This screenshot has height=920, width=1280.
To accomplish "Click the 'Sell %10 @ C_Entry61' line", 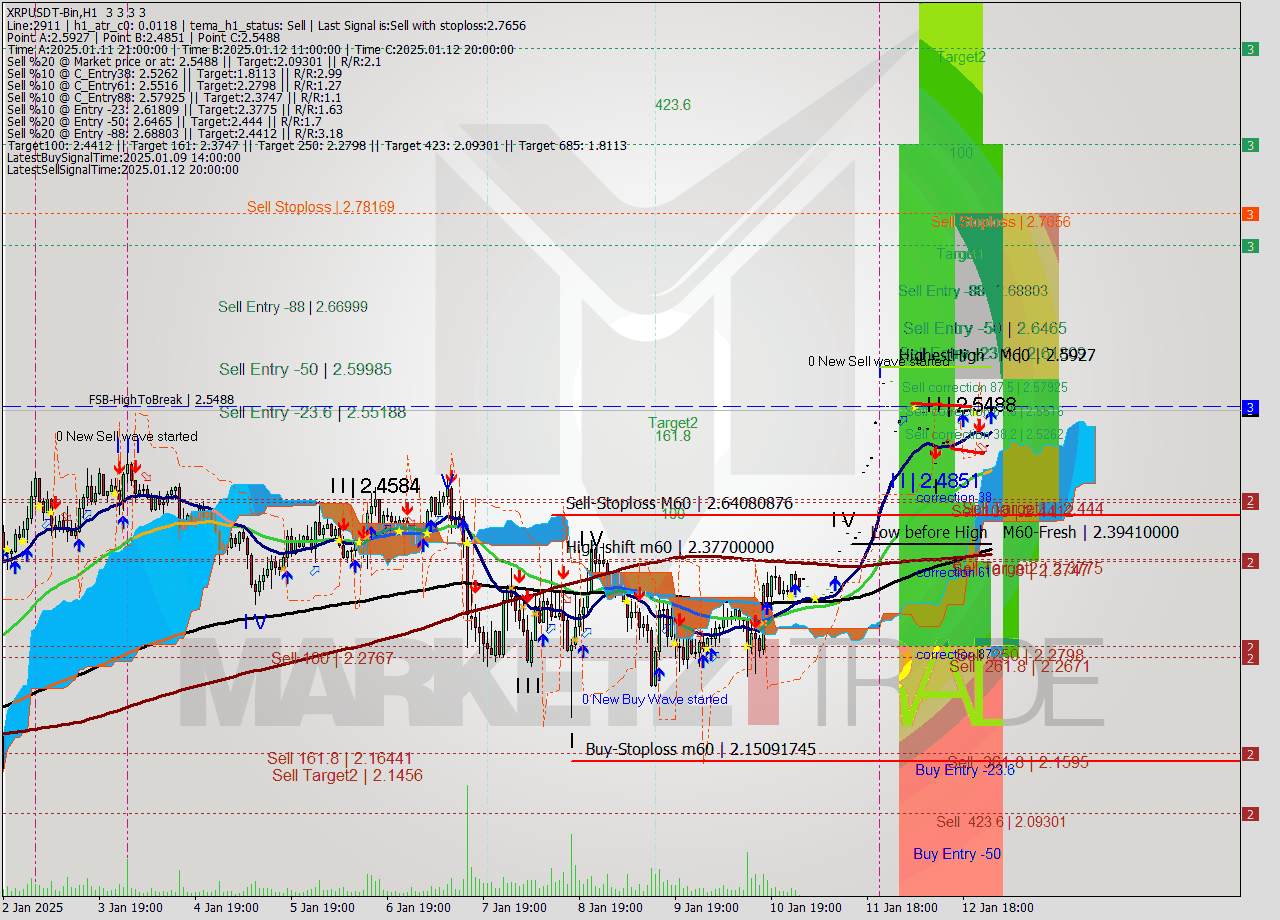I will 174,85.
